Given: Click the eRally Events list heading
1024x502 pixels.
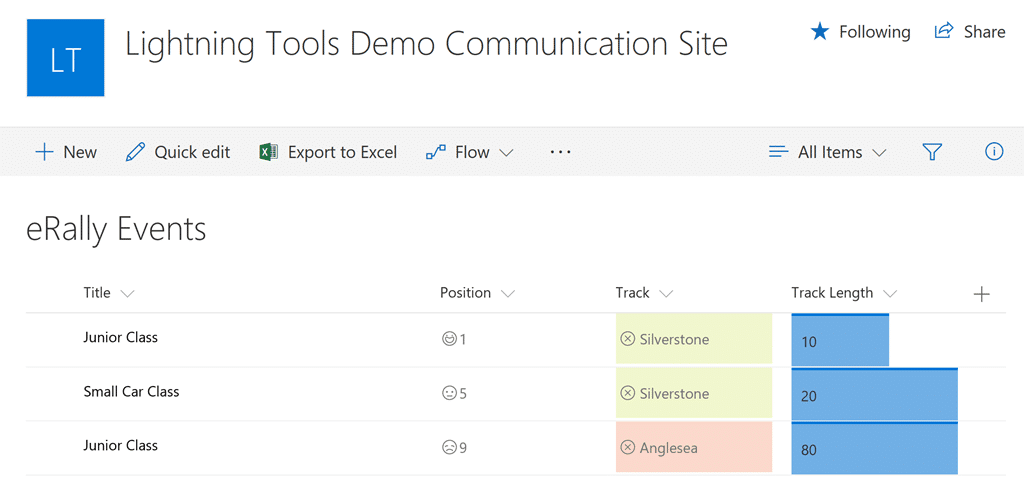Looking at the screenshot, I should point(116,230).
